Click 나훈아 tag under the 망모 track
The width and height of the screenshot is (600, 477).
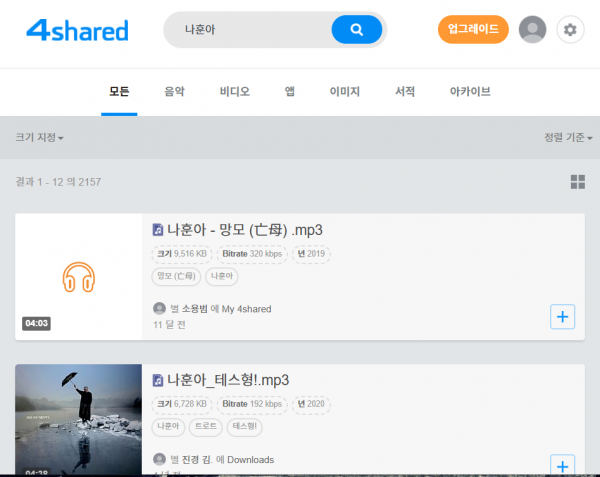(222, 276)
